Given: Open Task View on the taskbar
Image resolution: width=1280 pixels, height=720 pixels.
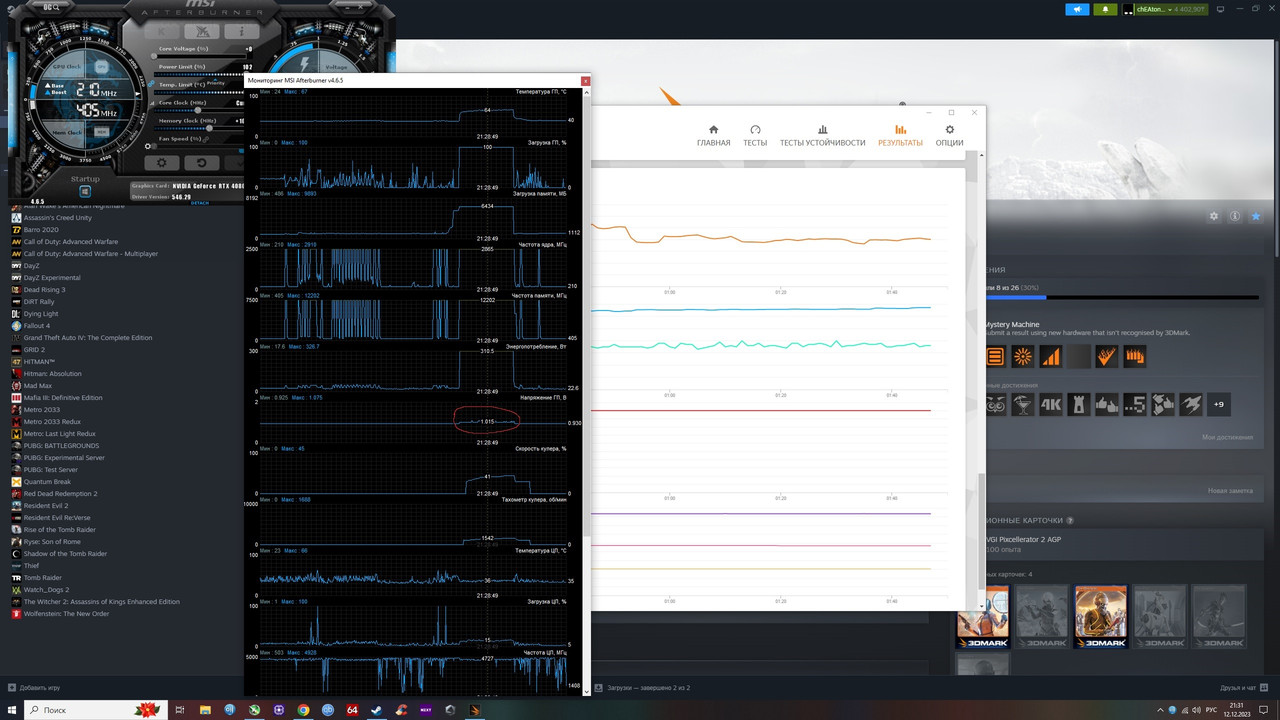Looking at the screenshot, I should (180, 710).
